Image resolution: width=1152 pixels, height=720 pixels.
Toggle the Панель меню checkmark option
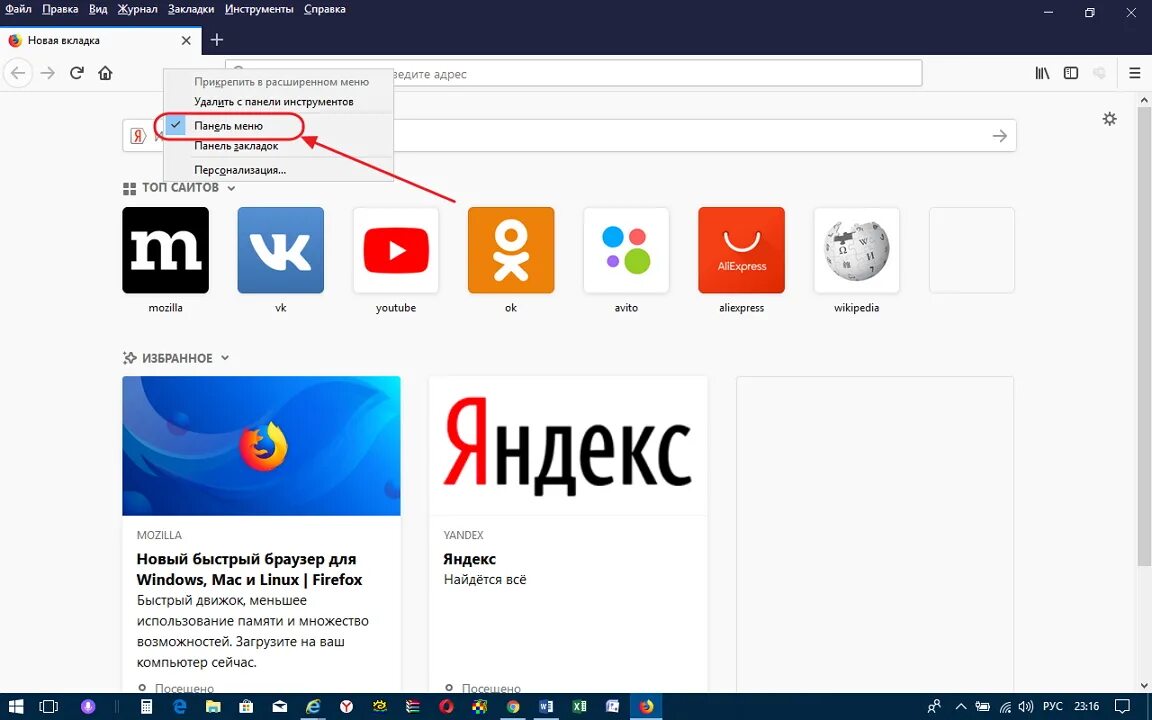tap(278, 126)
